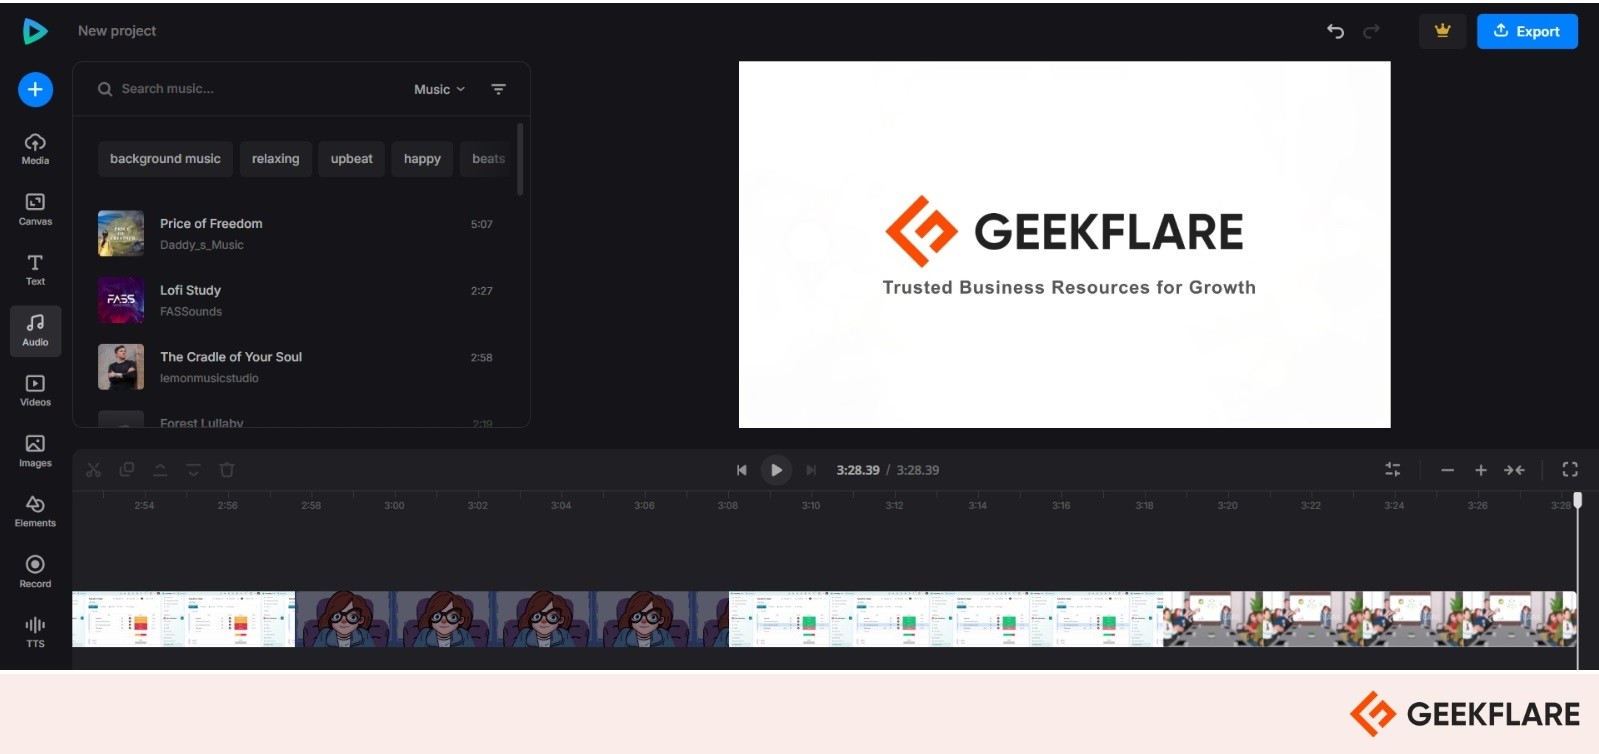Select the first dashboard screenshot clip
Viewport: 1599px width, 754px height.
pos(184,619)
